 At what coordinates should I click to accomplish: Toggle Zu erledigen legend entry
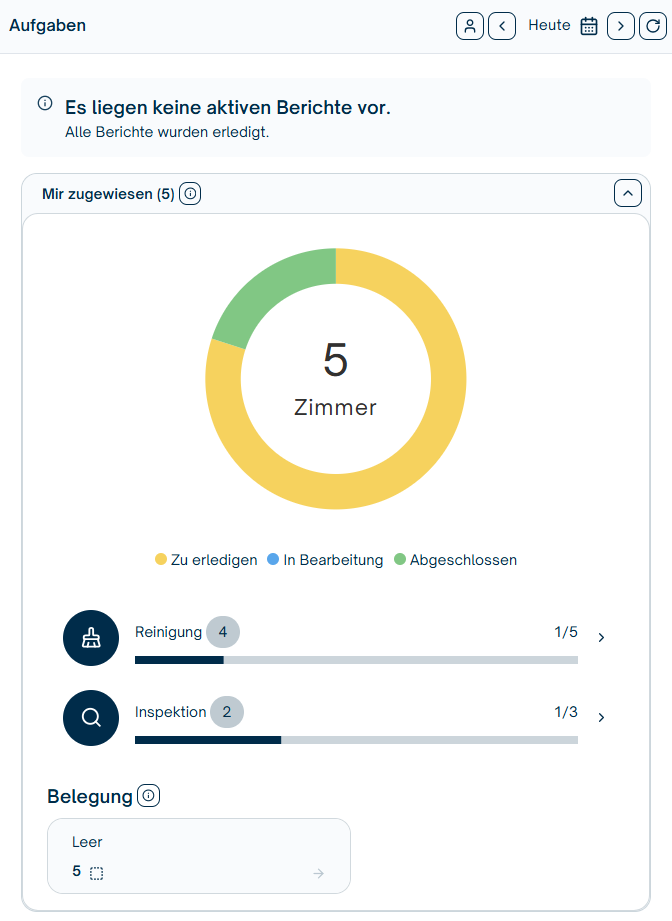(x=206, y=560)
